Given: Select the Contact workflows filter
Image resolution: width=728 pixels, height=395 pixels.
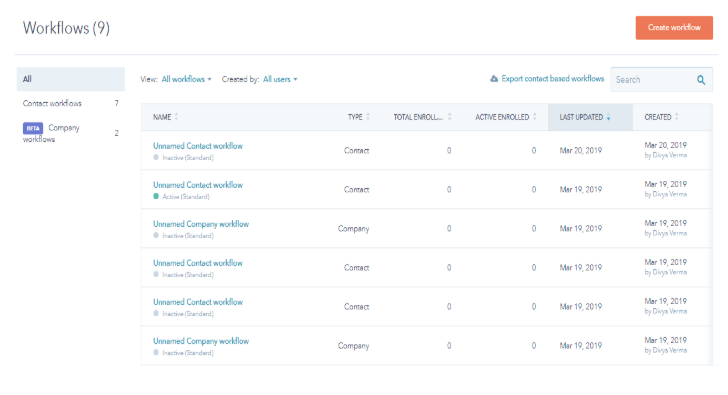Looking at the screenshot, I should 71,103.
